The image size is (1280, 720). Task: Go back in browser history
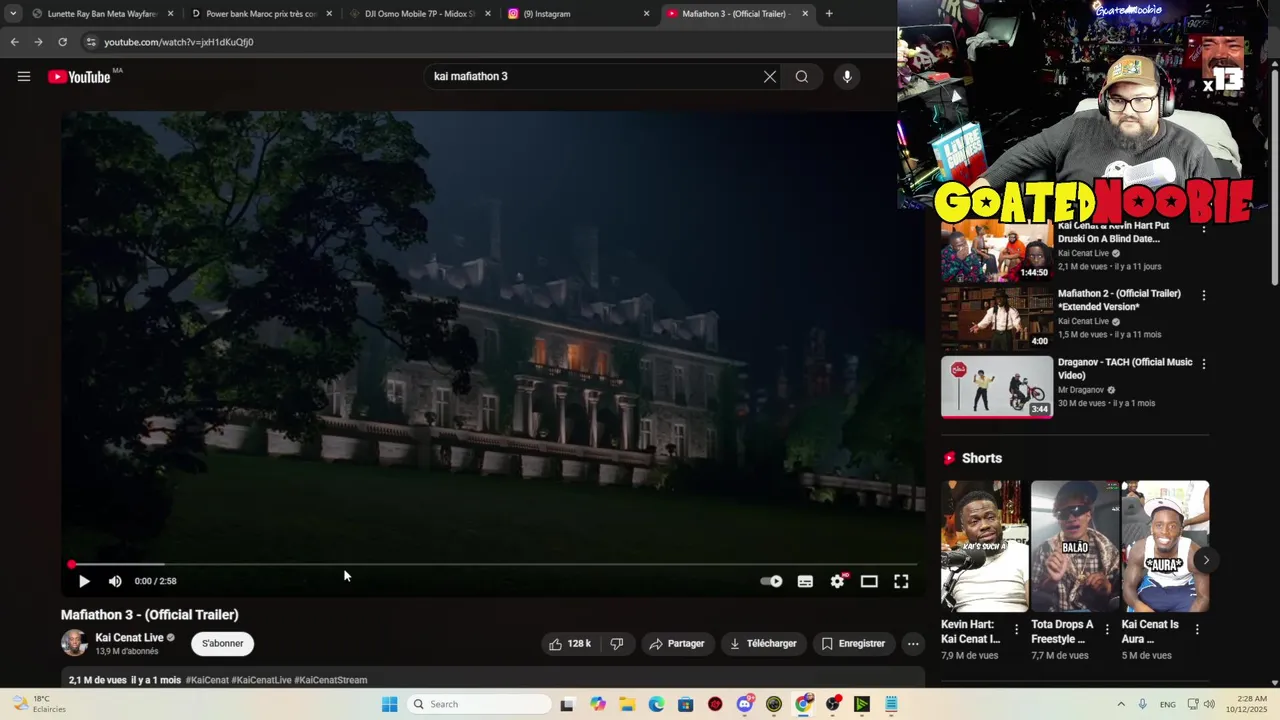(14, 42)
